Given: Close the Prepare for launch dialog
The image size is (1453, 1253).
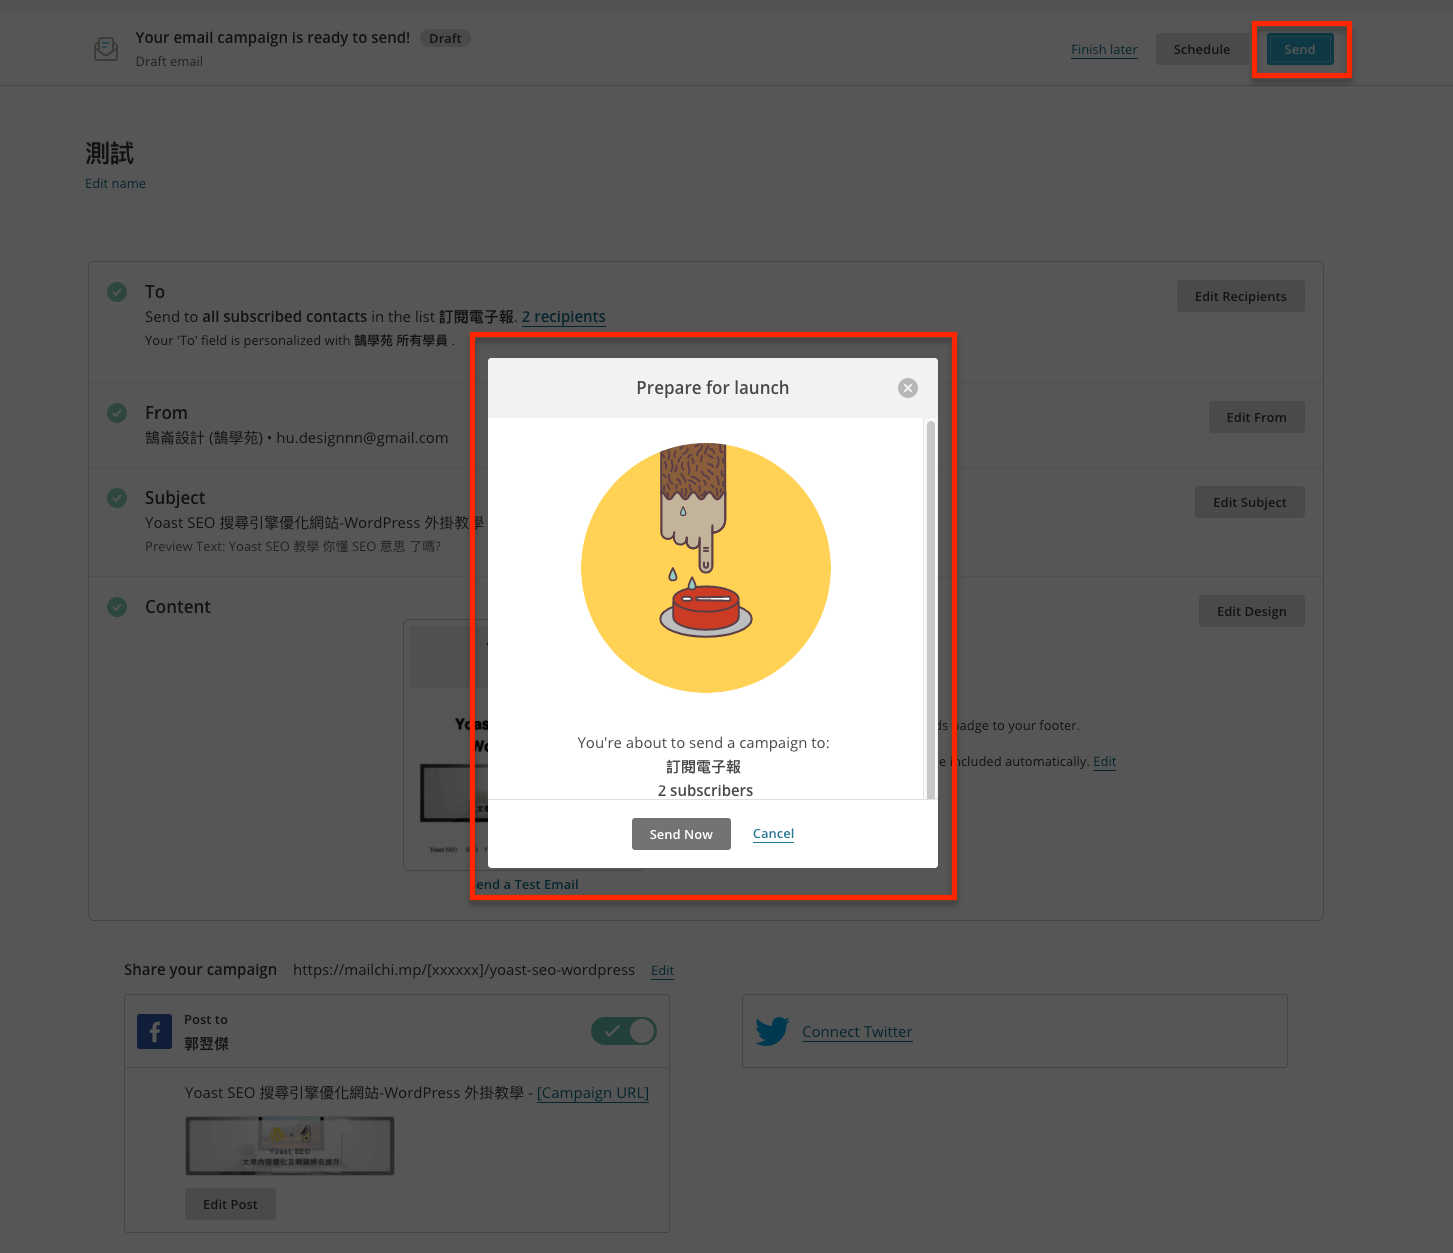Looking at the screenshot, I should 907,388.
